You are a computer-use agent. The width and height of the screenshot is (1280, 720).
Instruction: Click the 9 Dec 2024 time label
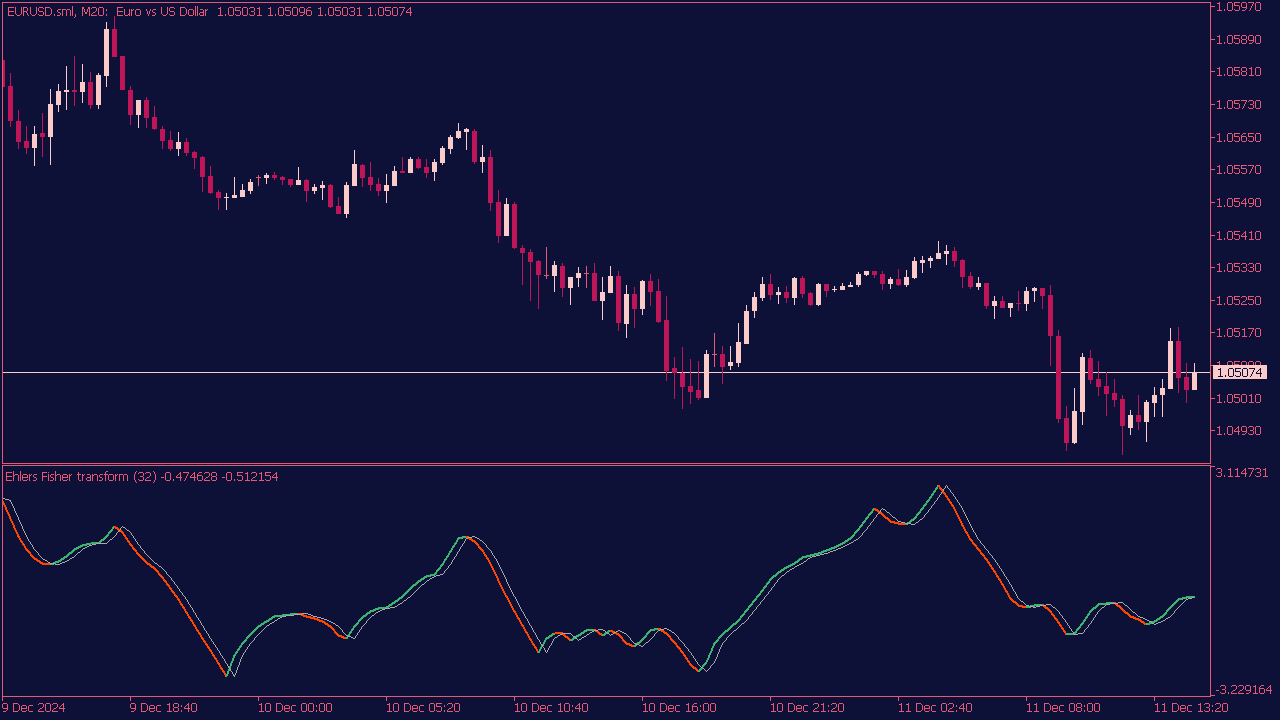[x=34, y=708]
